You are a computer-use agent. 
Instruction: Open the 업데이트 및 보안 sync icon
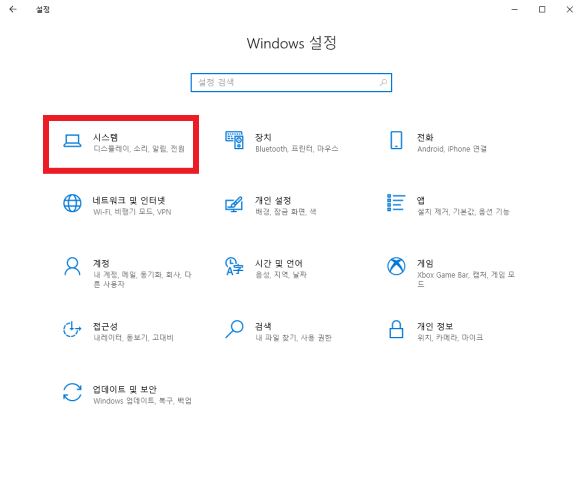pyautogui.click(x=72, y=392)
